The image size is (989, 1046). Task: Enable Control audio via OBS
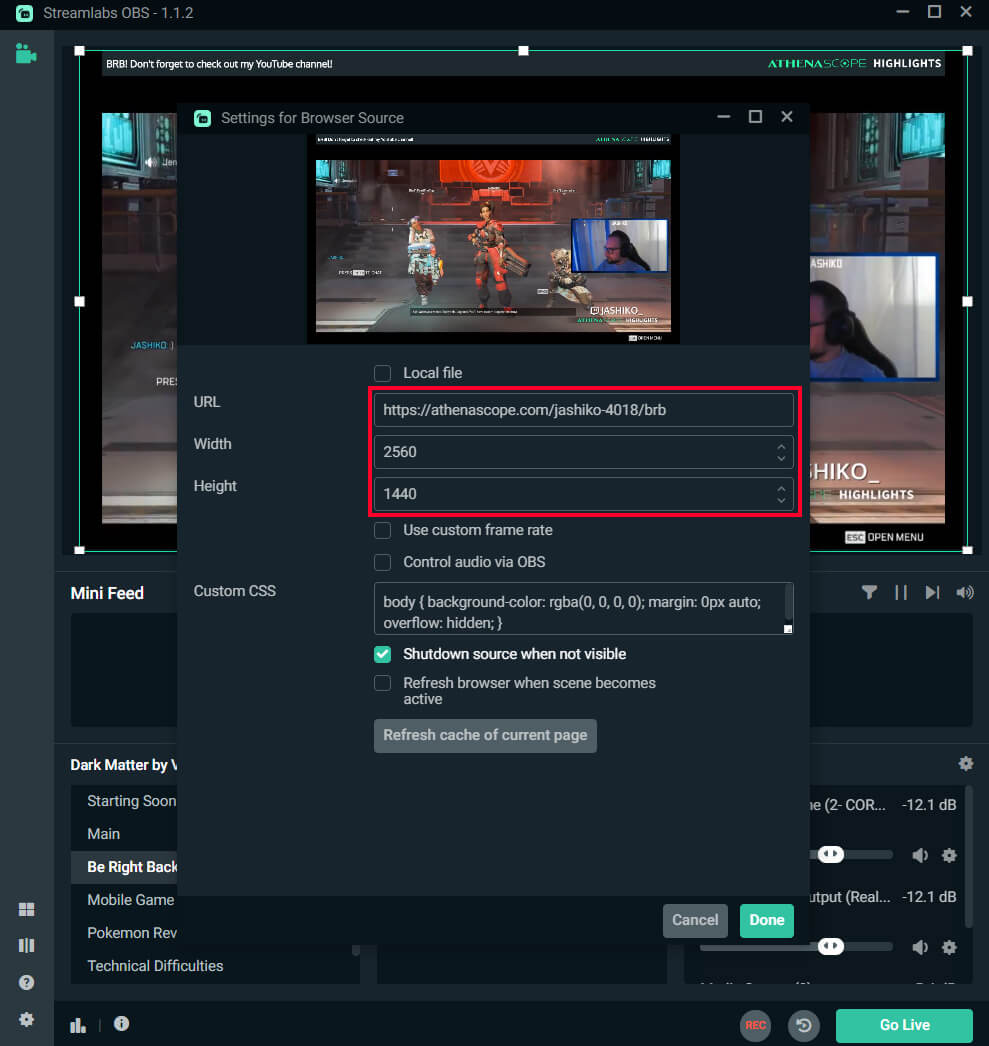[x=383, y=562]
